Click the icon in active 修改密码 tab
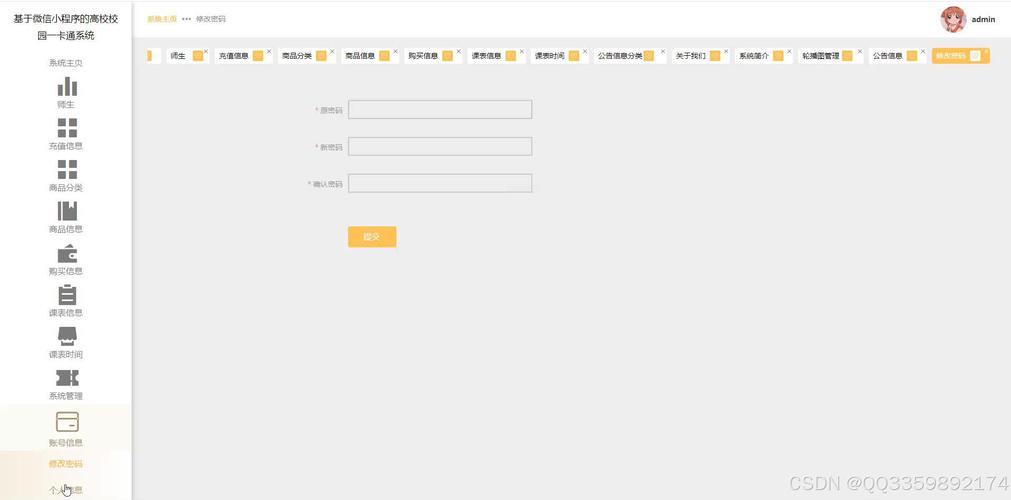1011x500 pixels. tap(975, 56)
